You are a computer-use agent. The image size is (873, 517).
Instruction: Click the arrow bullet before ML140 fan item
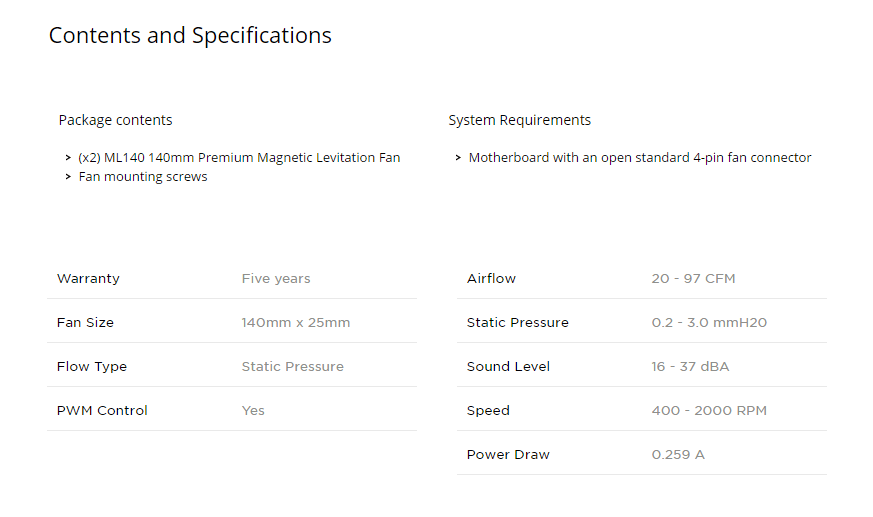(68, 158)
